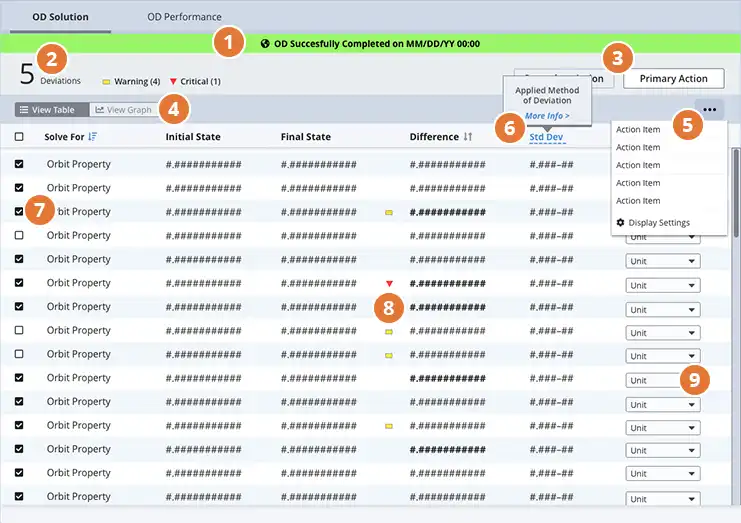Expand the Unit dropdown in the critical row
The image size is (741, 523).
(x=662, y=286)
